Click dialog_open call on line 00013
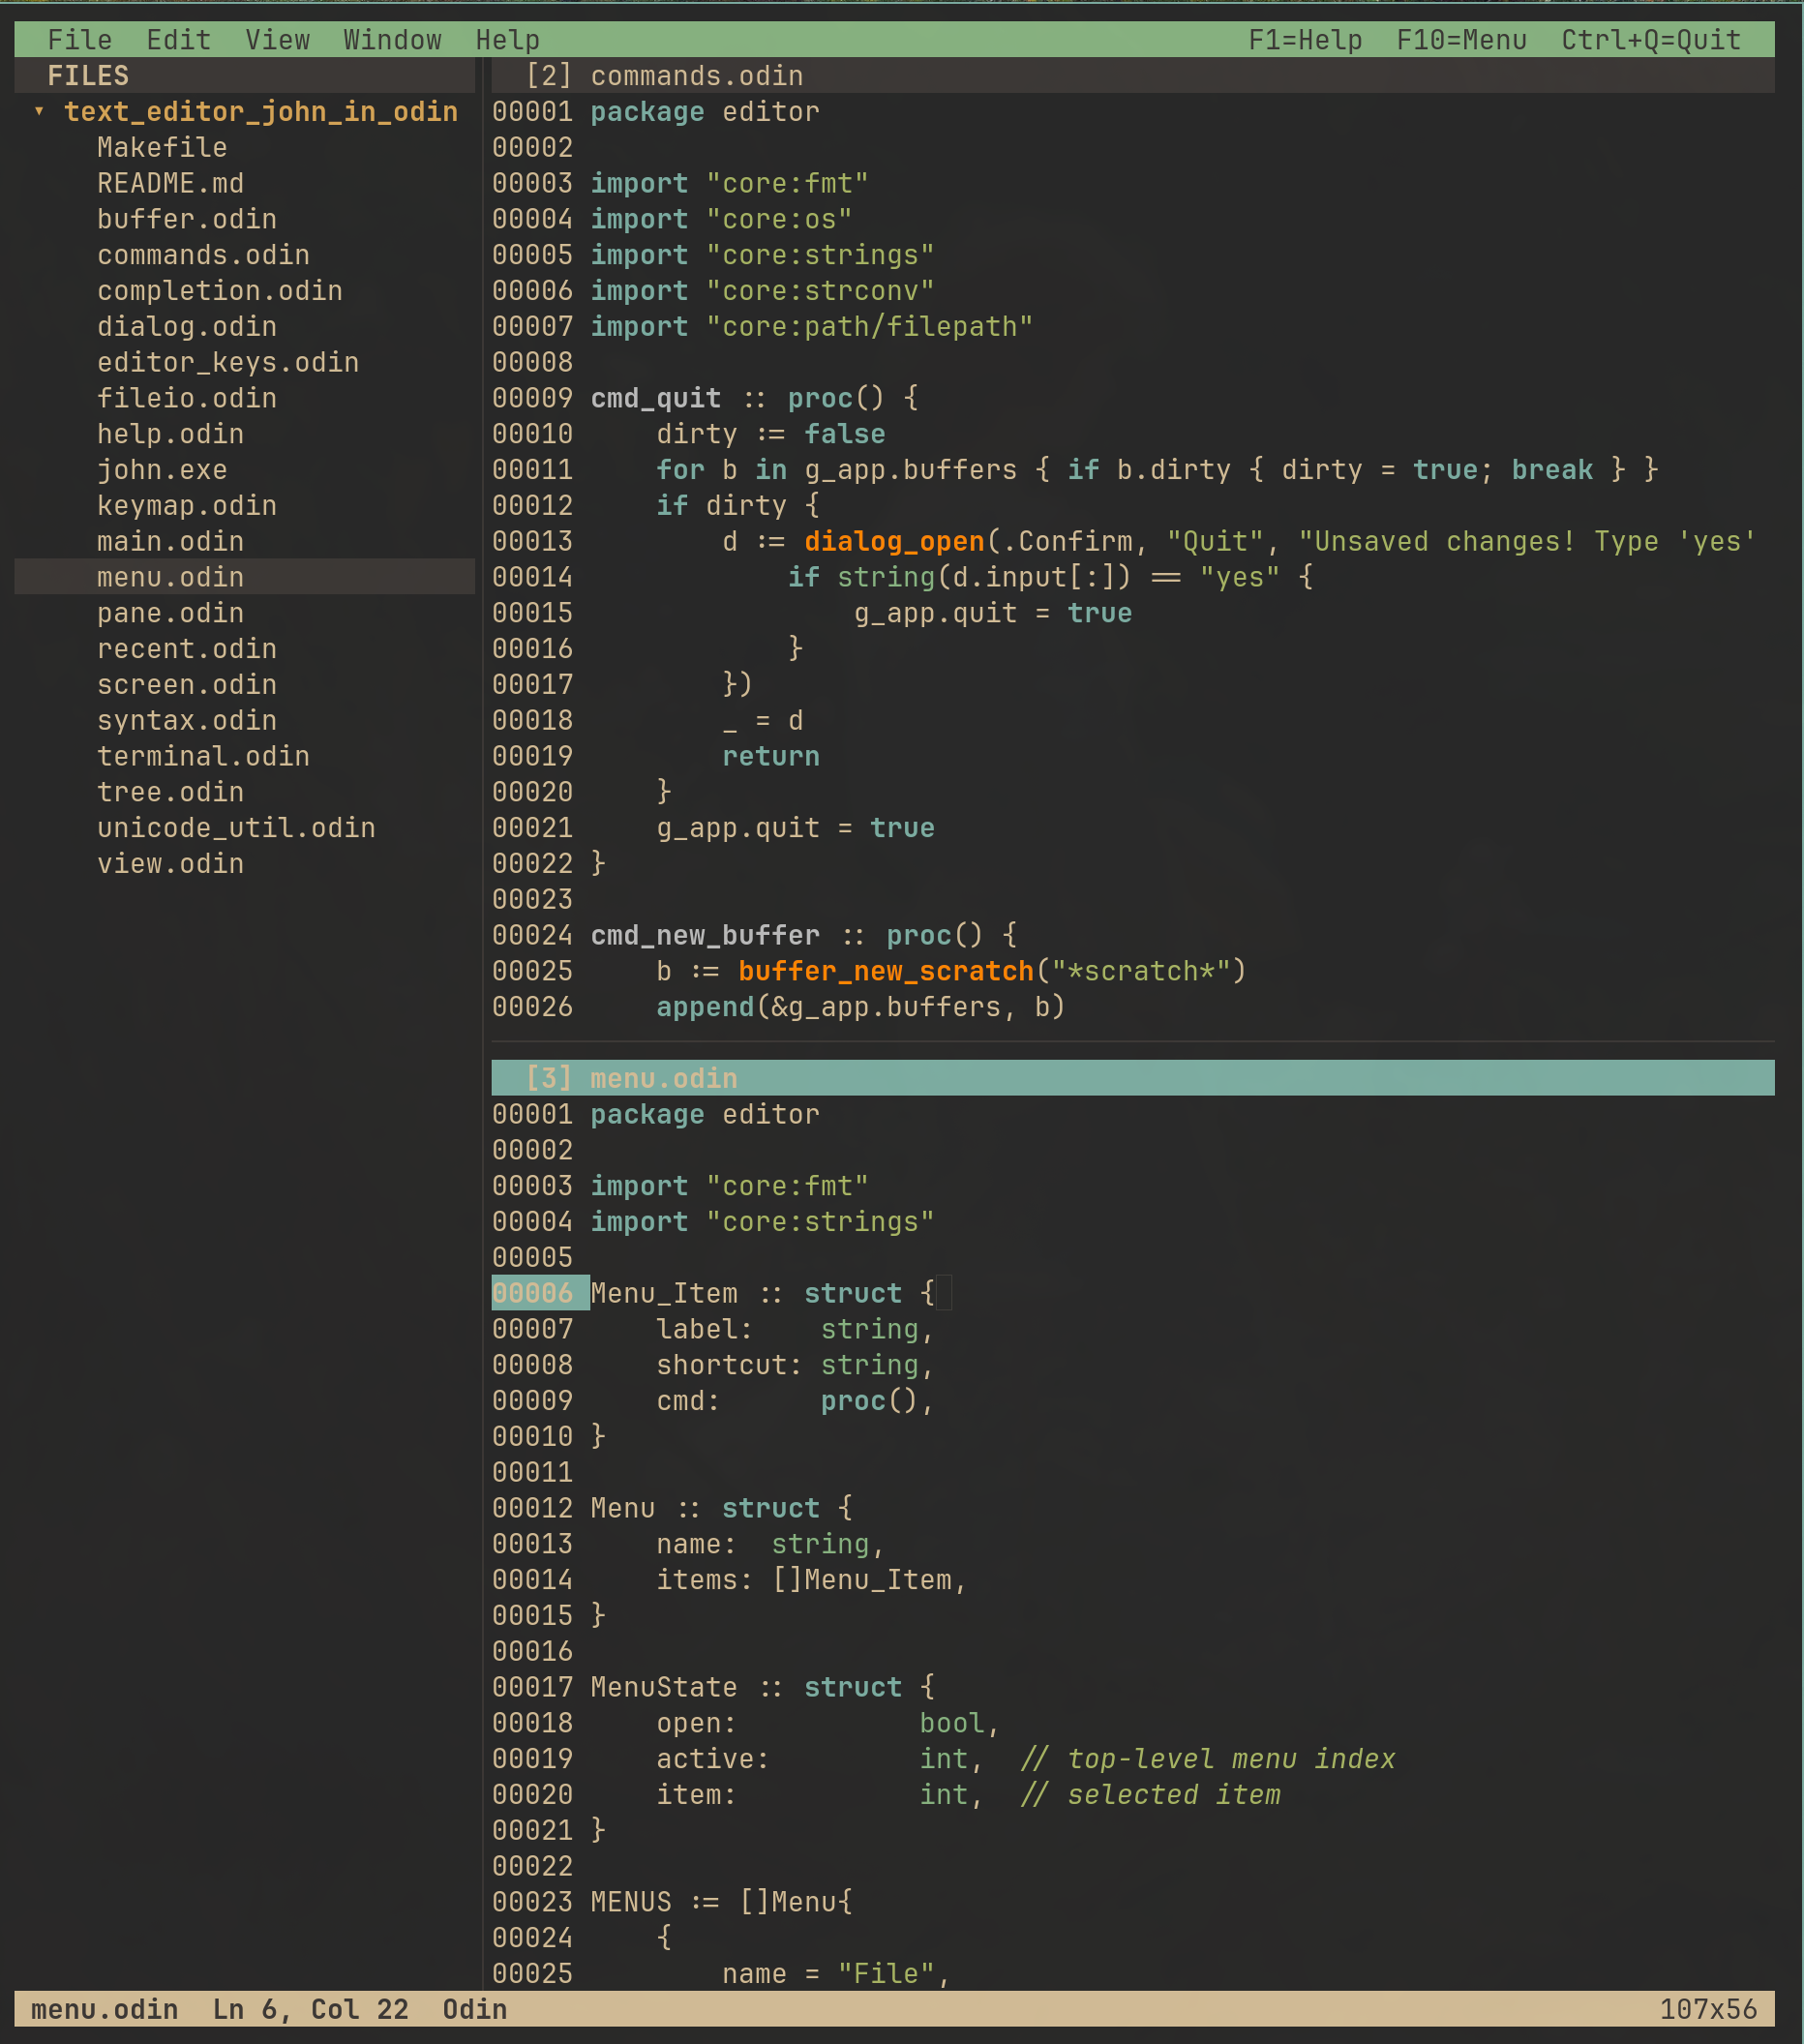The image size is (1804, 2044). coord(895,542)
